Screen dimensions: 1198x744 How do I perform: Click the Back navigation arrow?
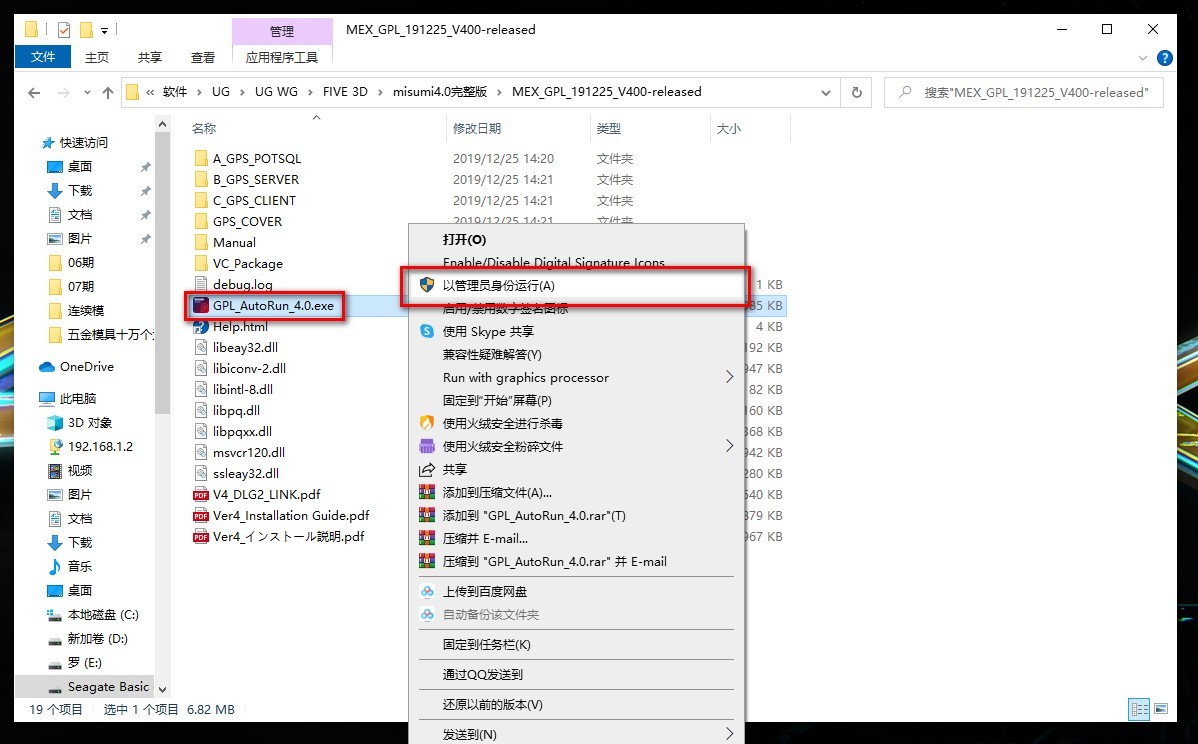pos(33,92)
